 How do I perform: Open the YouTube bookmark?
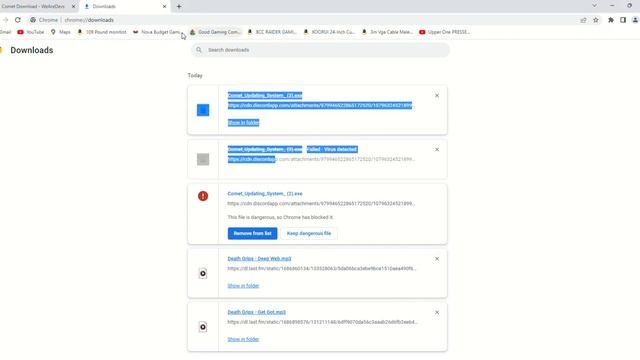click(x=31, y=32)
